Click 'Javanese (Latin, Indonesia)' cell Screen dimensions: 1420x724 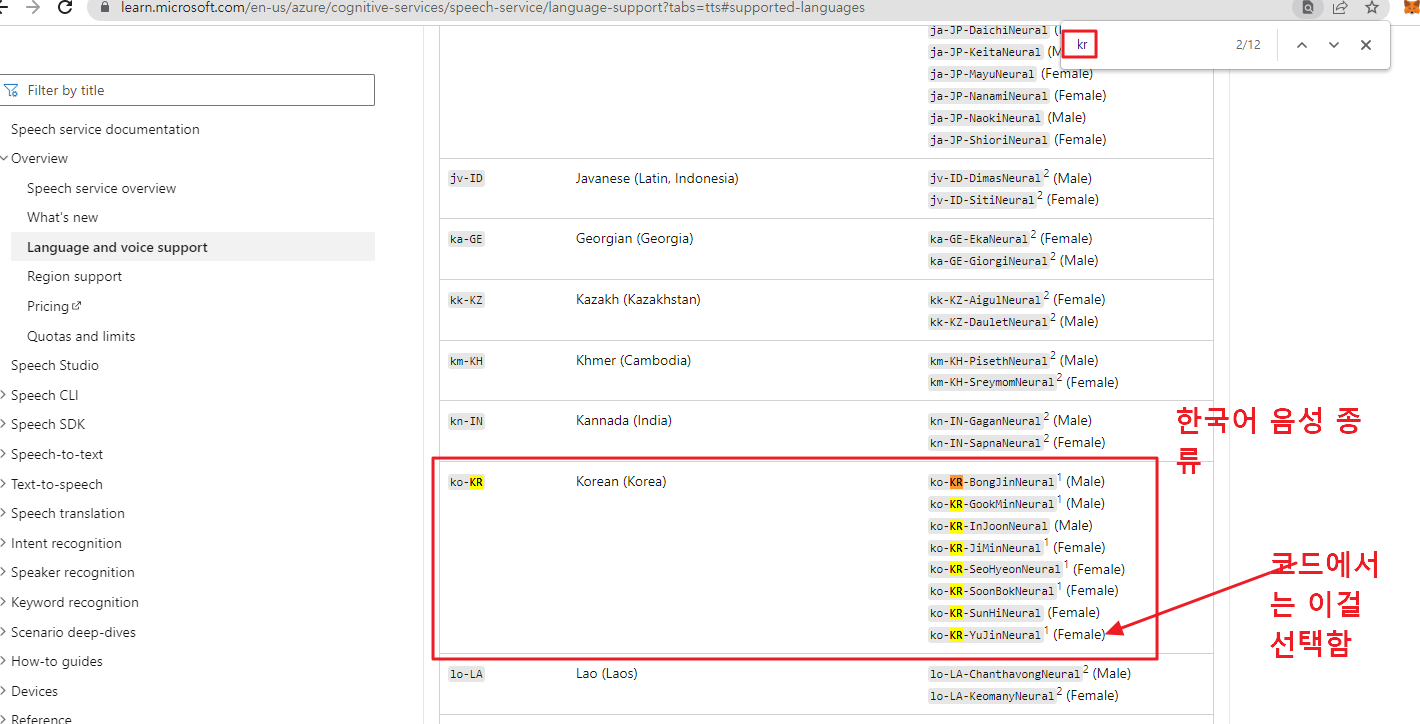pyautogui.click(x=657, y=179)
